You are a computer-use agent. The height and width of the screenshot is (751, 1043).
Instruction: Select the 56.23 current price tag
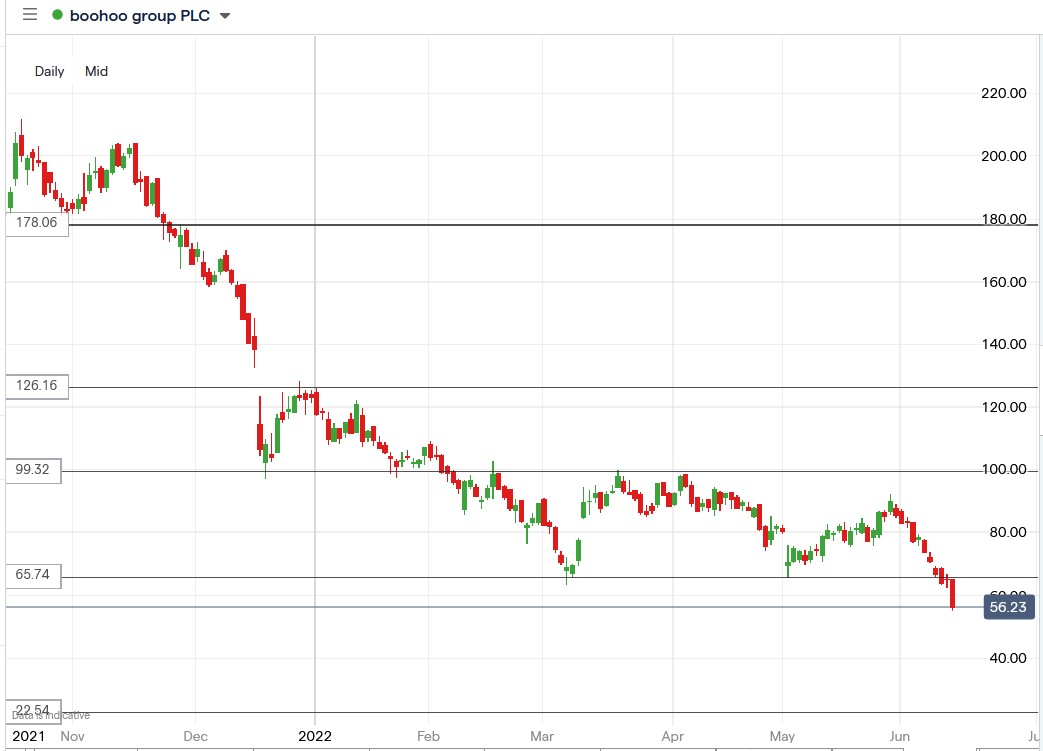click(1009, 607)
